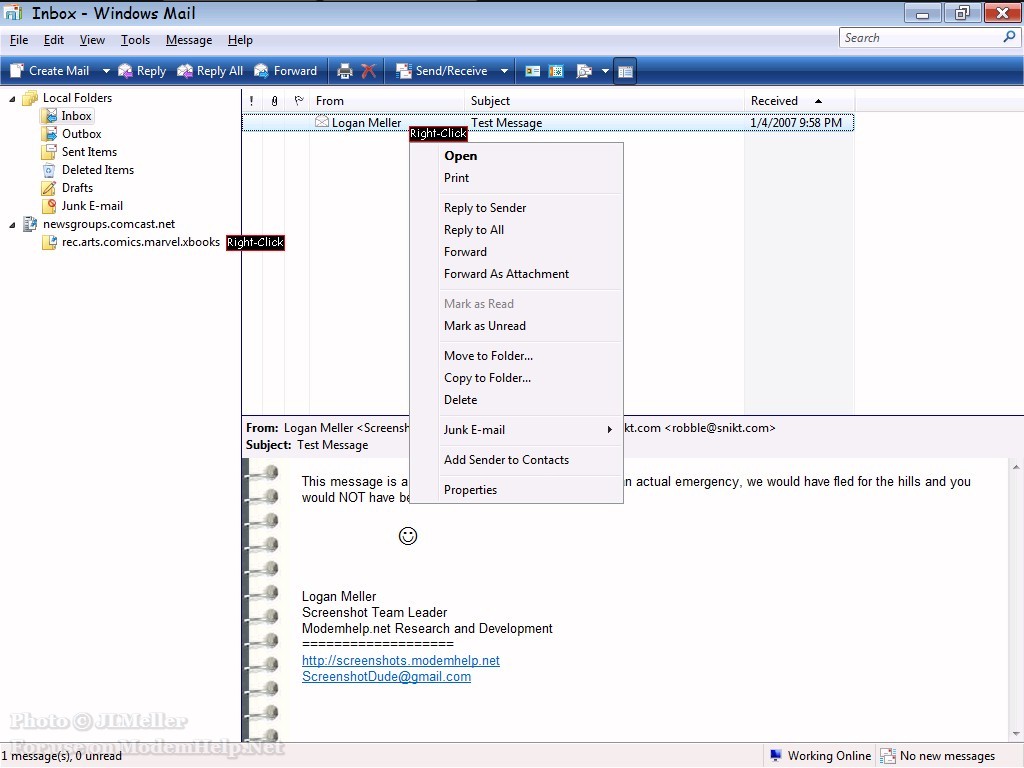Click the preview pane scrollbar up arrow
Screen dimensions: 1024x768
click(1016, 467)
